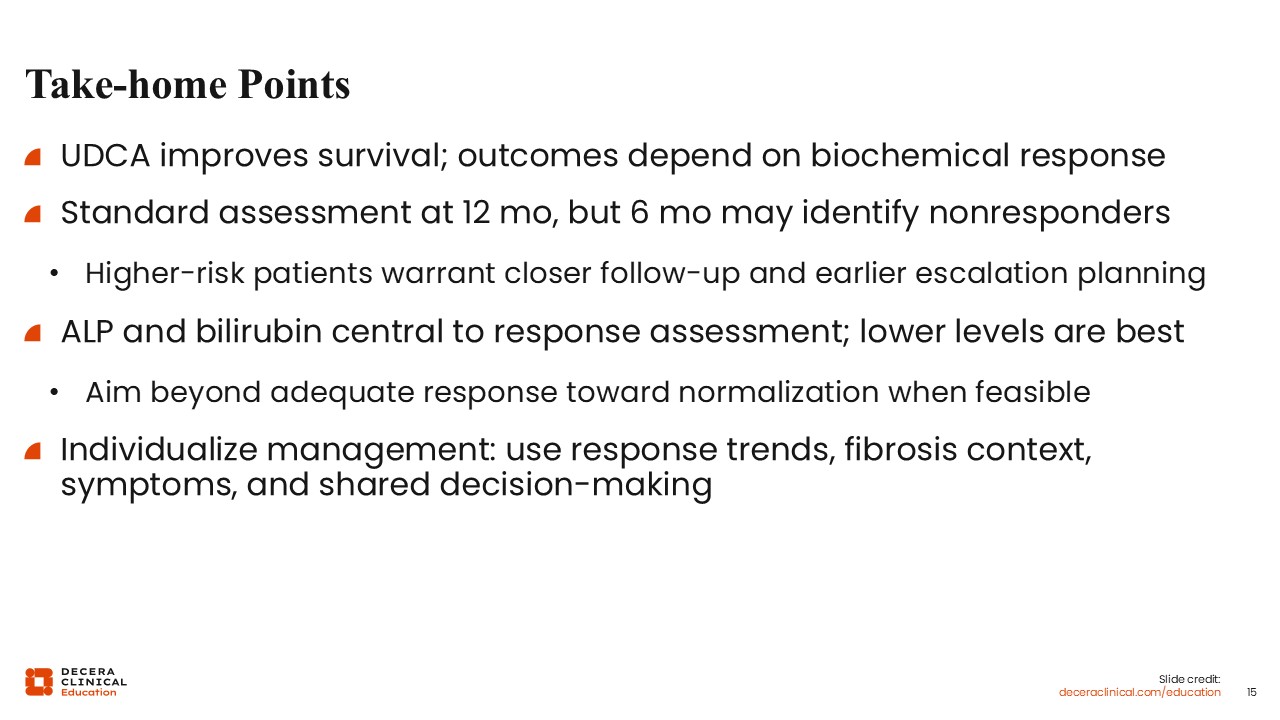Click the DECERA CLINICAL logo text
The image size is (1280, 720).
click(94, 676)
